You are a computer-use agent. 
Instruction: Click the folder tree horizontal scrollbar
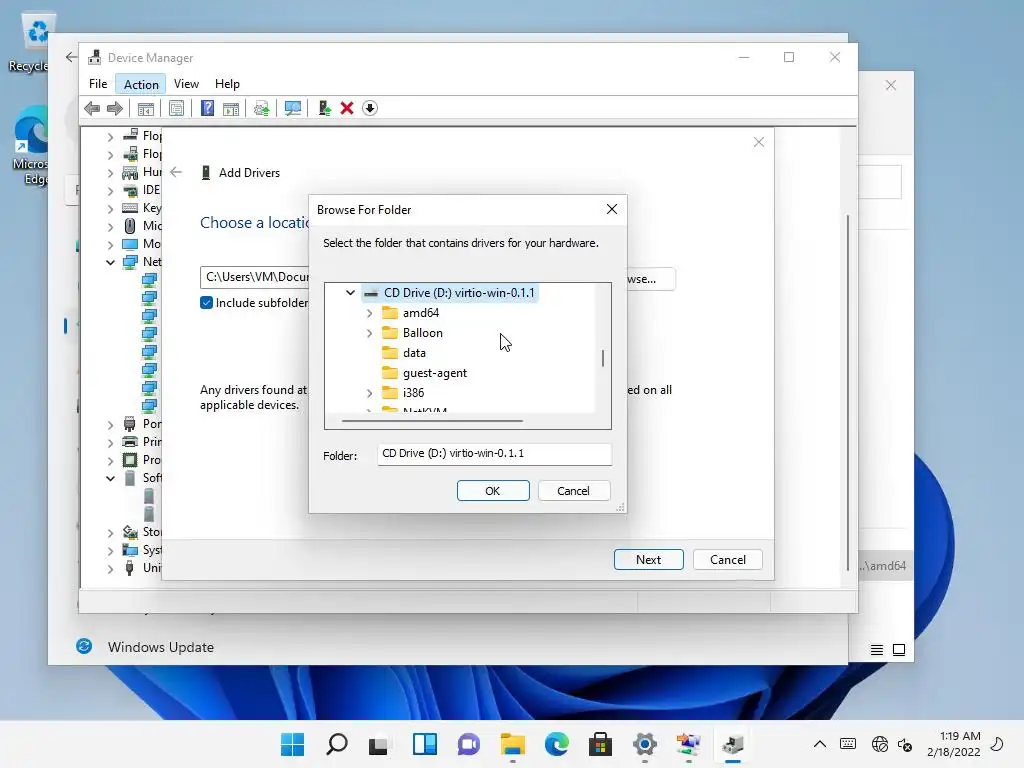(x=432, y=421)
